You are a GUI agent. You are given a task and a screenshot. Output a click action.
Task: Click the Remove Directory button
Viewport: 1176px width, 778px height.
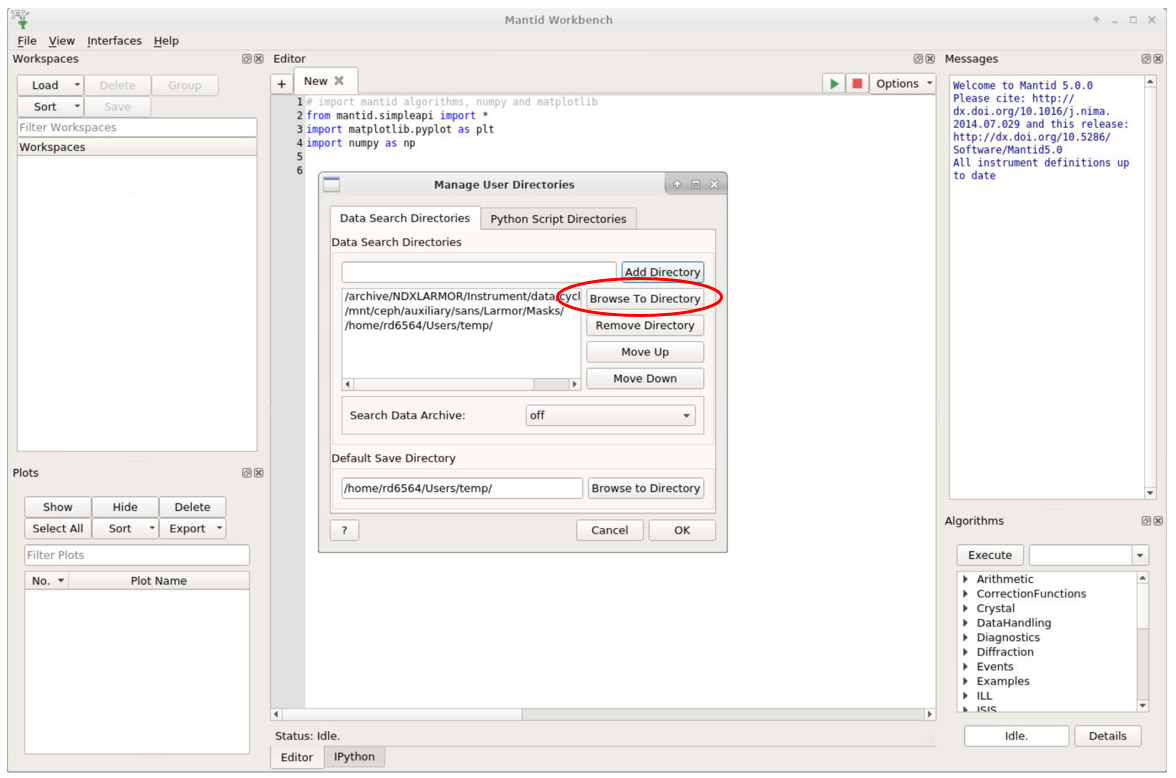point(645,325)
